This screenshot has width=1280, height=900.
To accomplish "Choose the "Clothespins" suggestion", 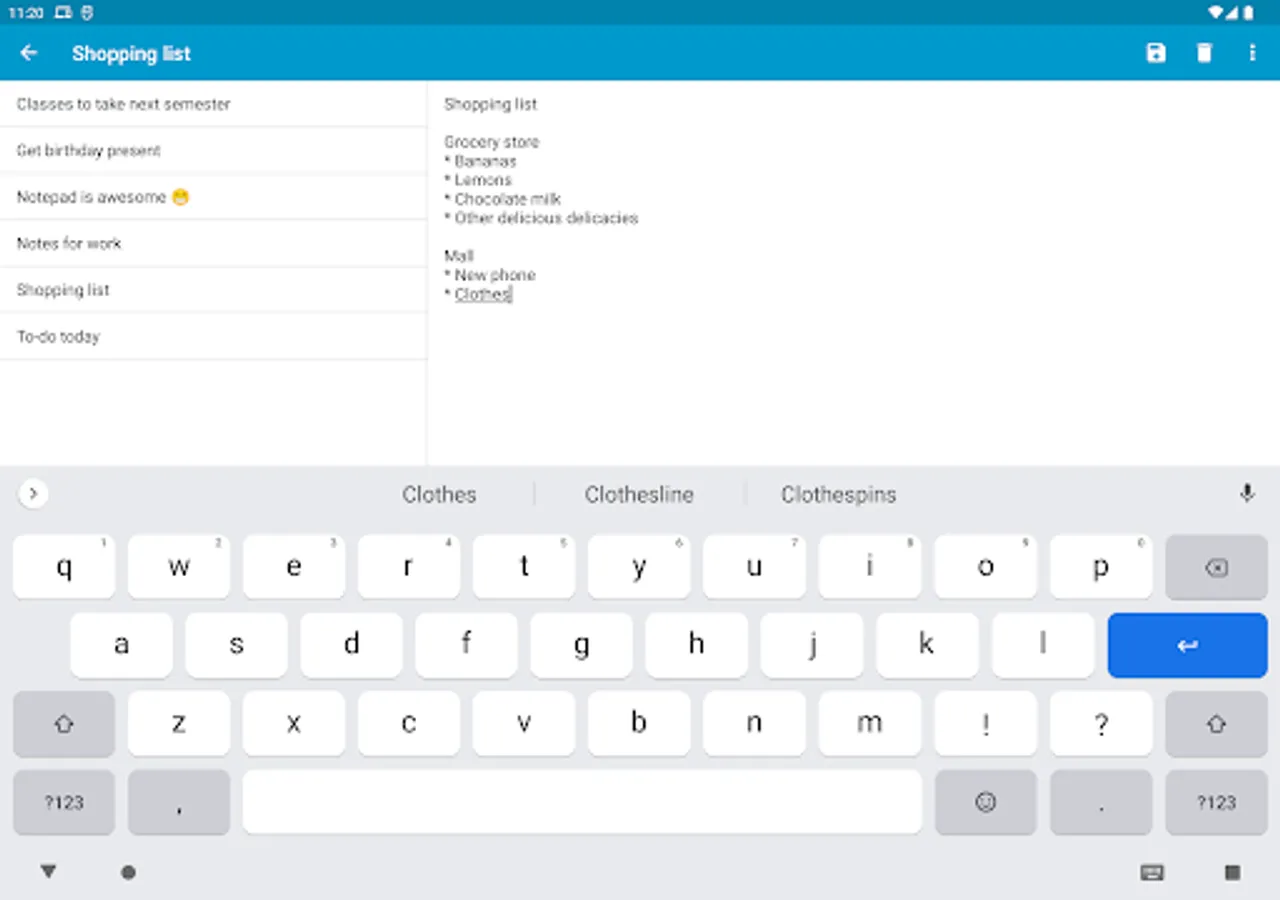I will point(838,494).
